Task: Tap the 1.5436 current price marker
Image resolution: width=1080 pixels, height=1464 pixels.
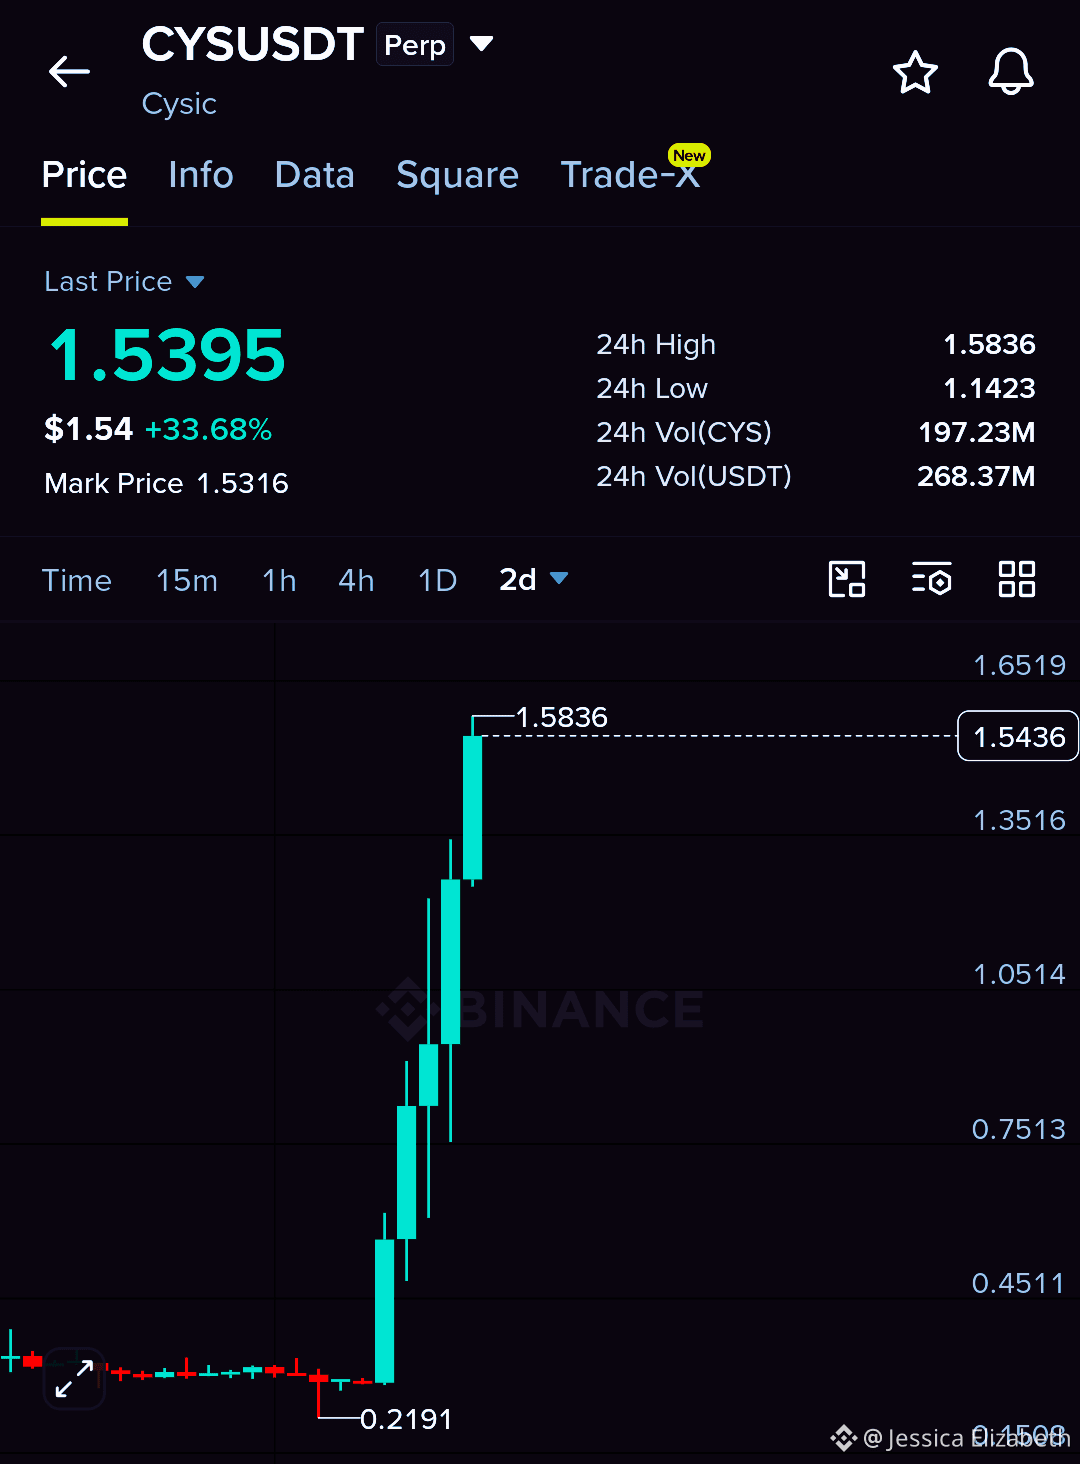Action: click(x=1018, y=736)
